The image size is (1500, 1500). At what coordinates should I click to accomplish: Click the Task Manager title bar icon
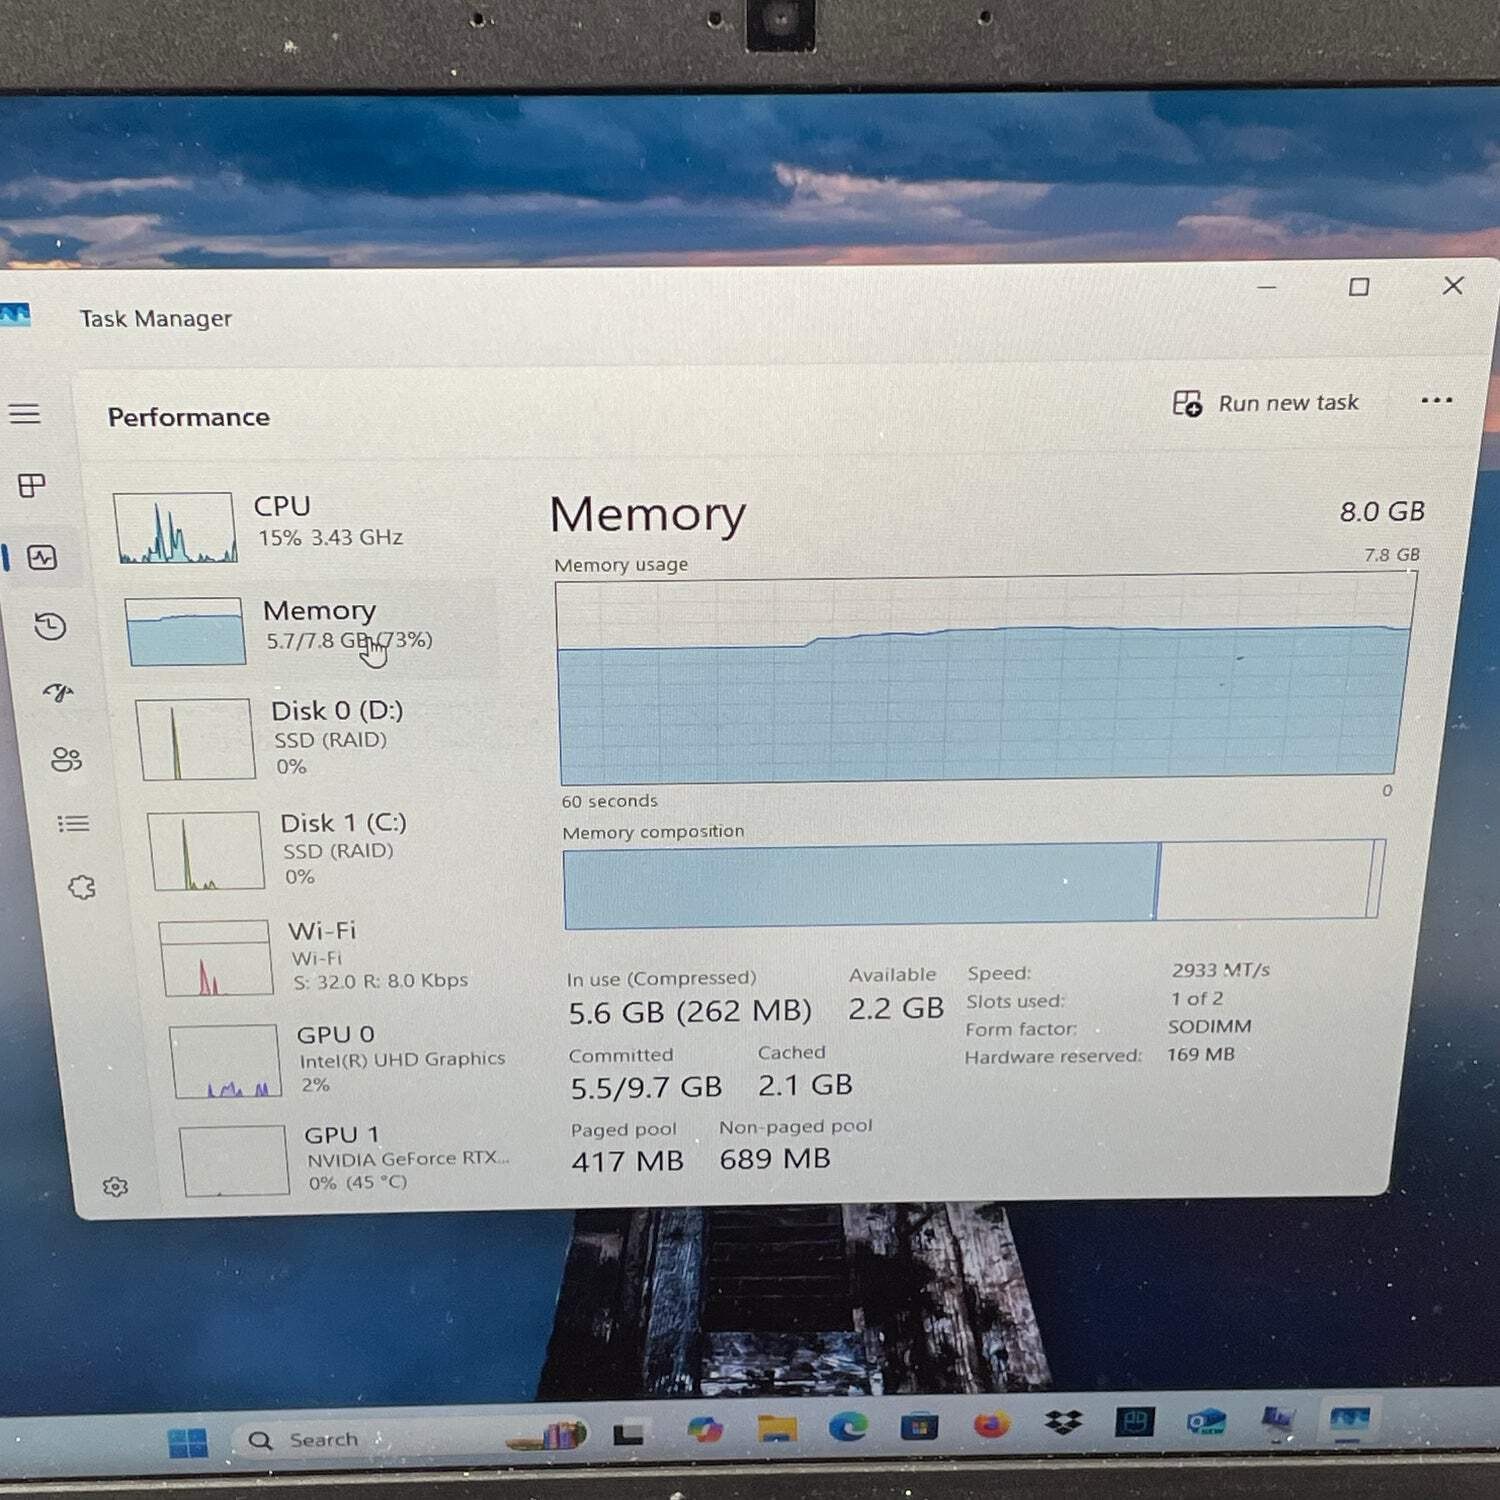point(14,317)
